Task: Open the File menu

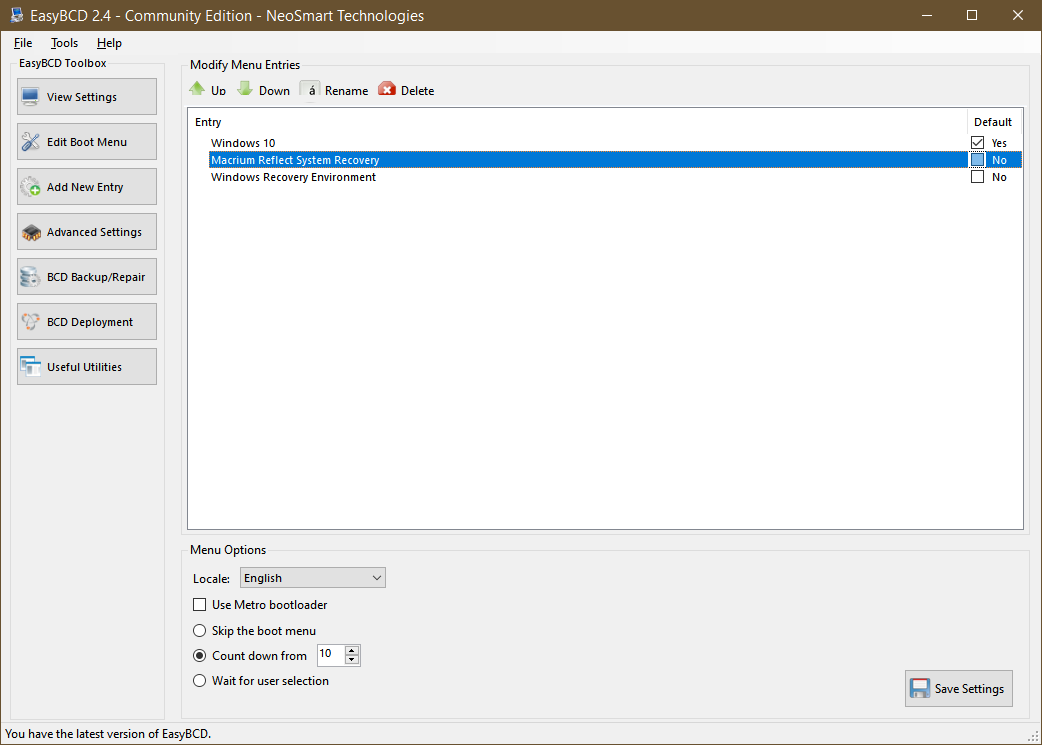Action: [23, 43]
